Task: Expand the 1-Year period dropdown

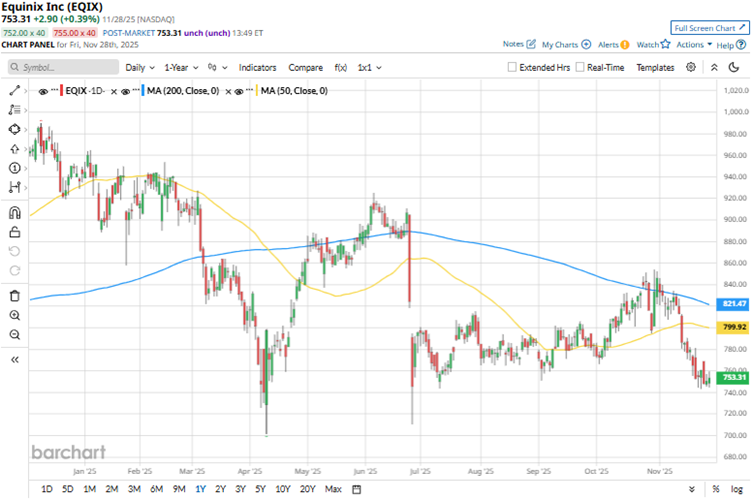Action: click(183, 68)
